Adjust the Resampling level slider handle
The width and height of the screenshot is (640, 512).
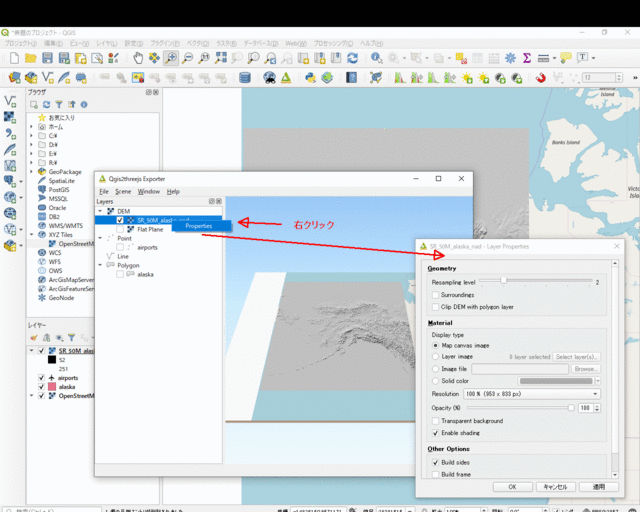pyautogui.click(x=503, y=280)
